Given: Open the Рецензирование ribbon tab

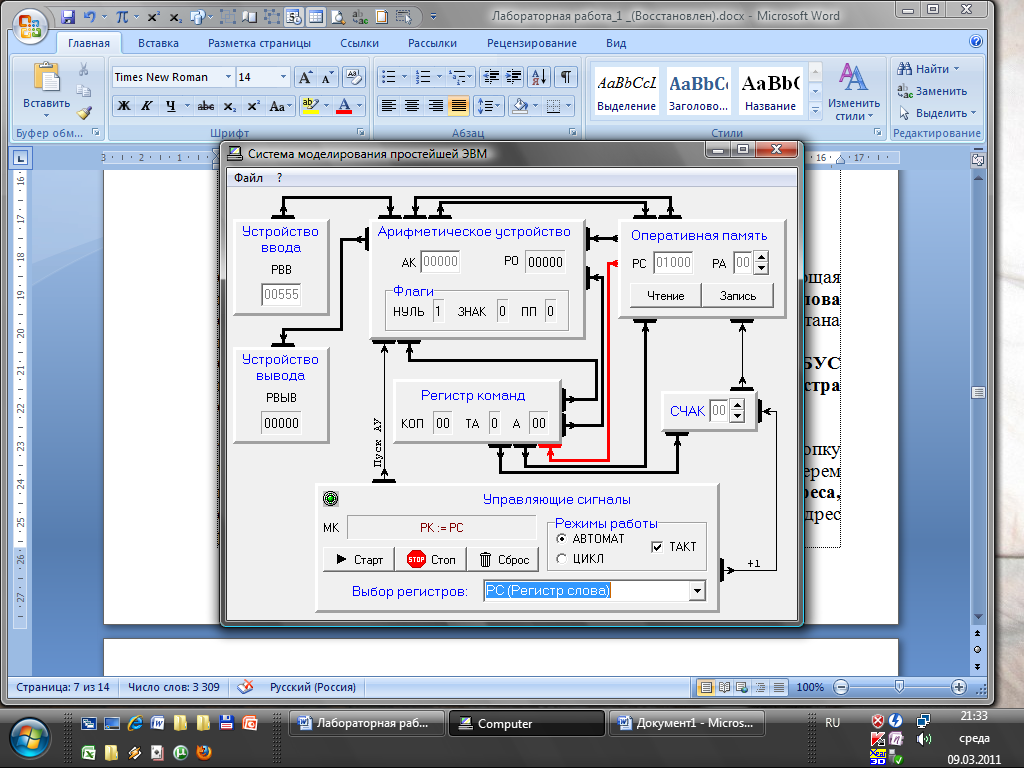Looking at the screenshot, I should click(532, 43).
